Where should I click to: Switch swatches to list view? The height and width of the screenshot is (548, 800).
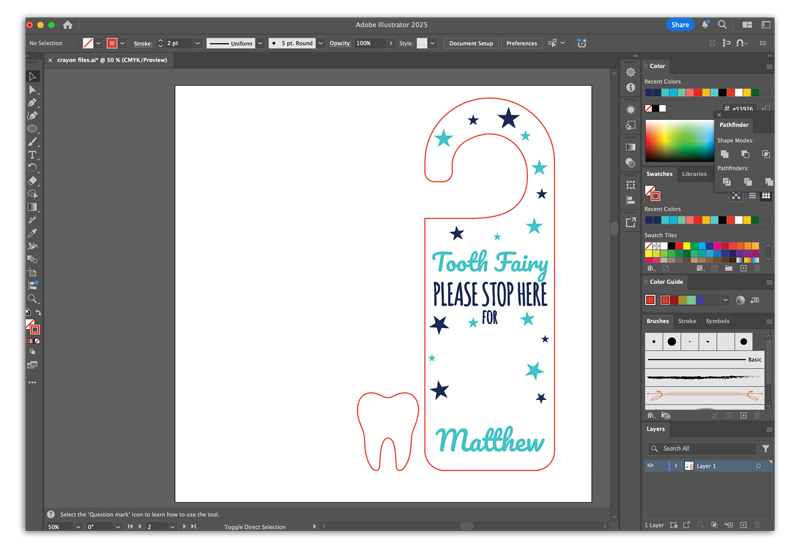tap(752, 196)
